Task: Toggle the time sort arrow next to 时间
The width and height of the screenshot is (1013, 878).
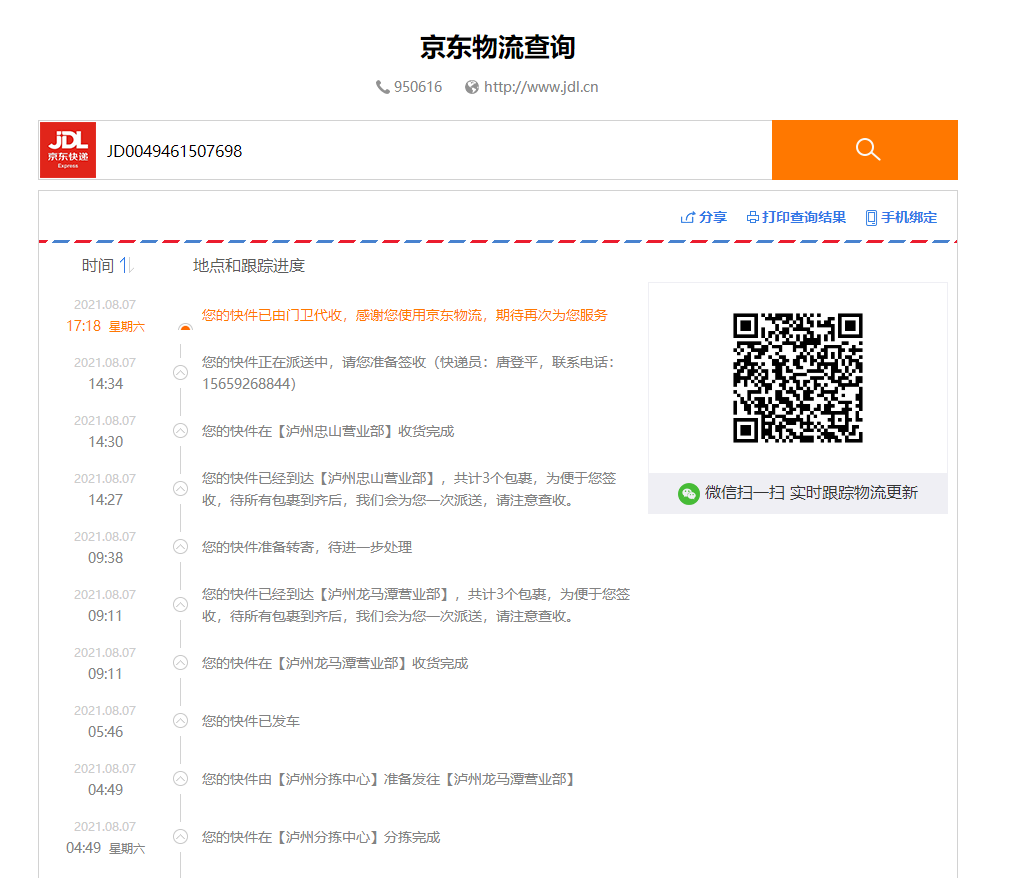Action: (127, 266)
